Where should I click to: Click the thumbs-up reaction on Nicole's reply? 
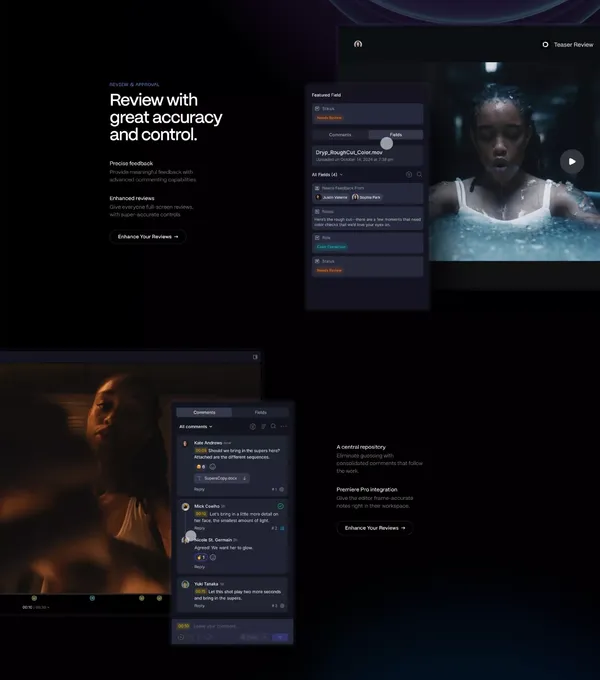tap(201, 557)
